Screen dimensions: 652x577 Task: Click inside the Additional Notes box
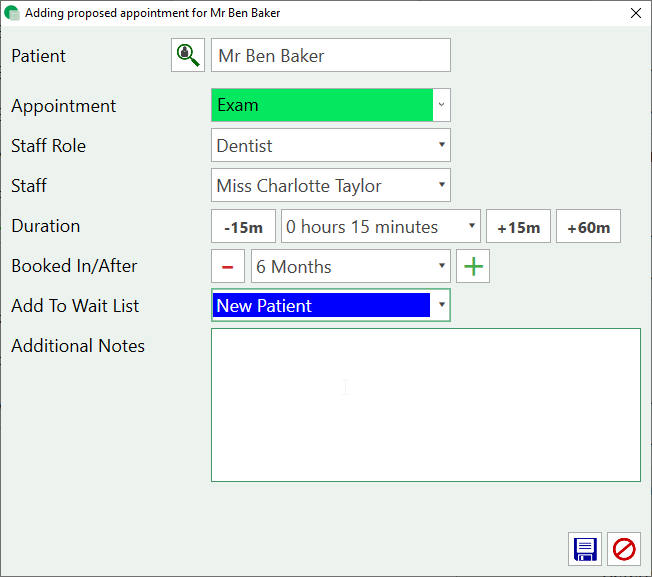425,405
